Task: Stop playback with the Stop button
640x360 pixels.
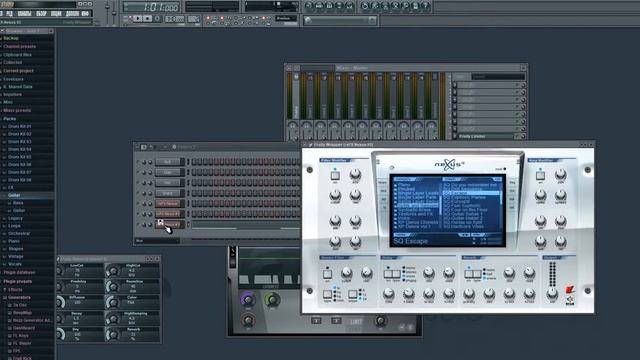Action: click(x=147, y=19)
